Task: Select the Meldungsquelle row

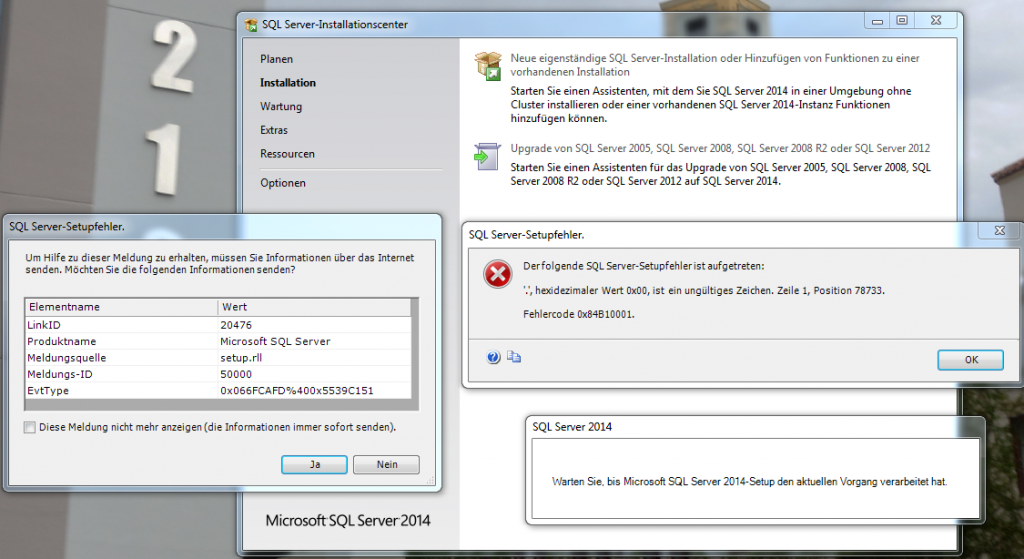Action: 219,357
